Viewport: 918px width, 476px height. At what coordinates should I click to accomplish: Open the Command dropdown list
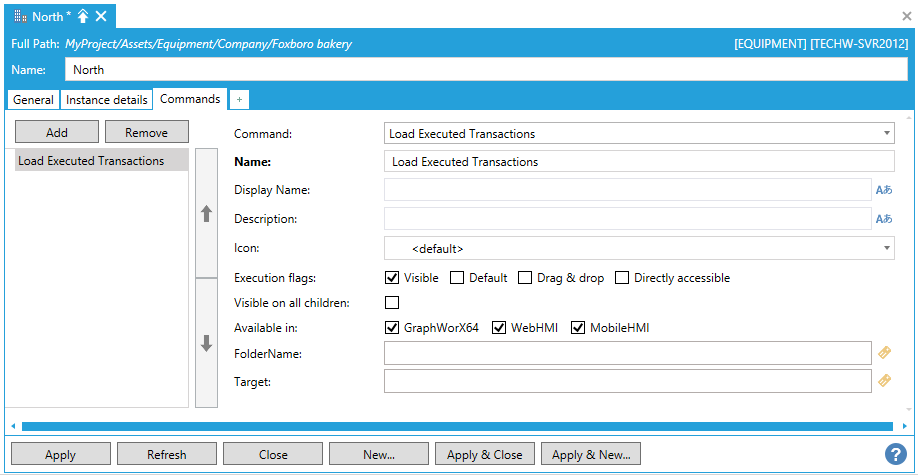tap(888, 134)
